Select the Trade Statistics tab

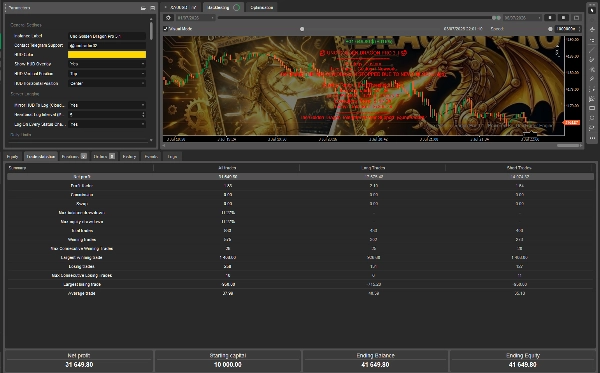coord(40,156)
